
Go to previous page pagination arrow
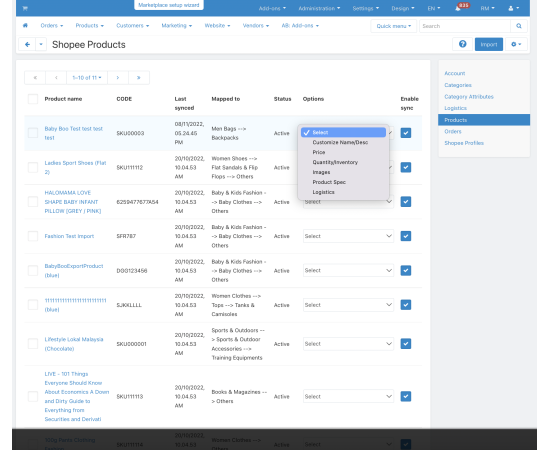(x=56, y=78)
